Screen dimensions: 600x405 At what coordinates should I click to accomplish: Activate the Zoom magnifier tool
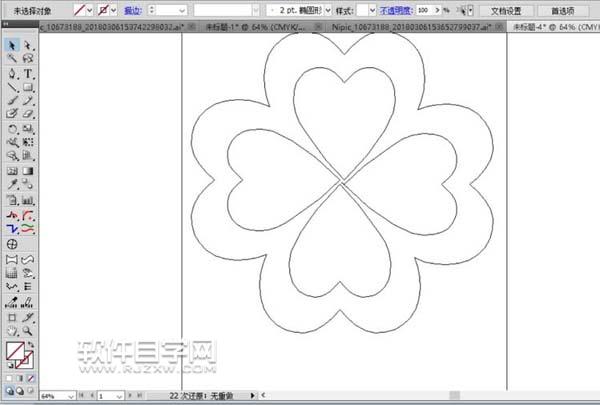pos(28,330)
